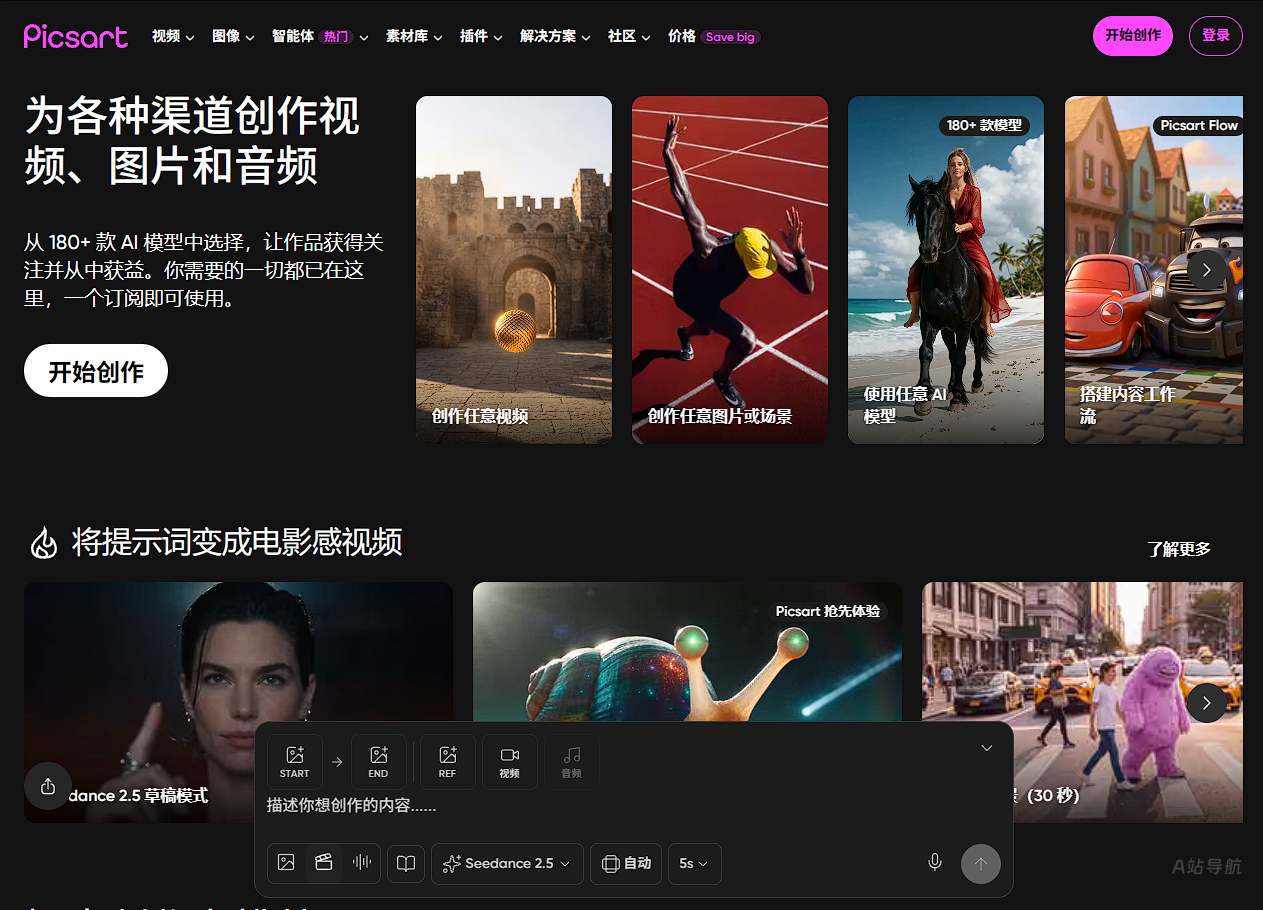The height and width of the screenshot is (910, 1263).
Task: Click share icon on Seedance video card
Action: (48, 787)
